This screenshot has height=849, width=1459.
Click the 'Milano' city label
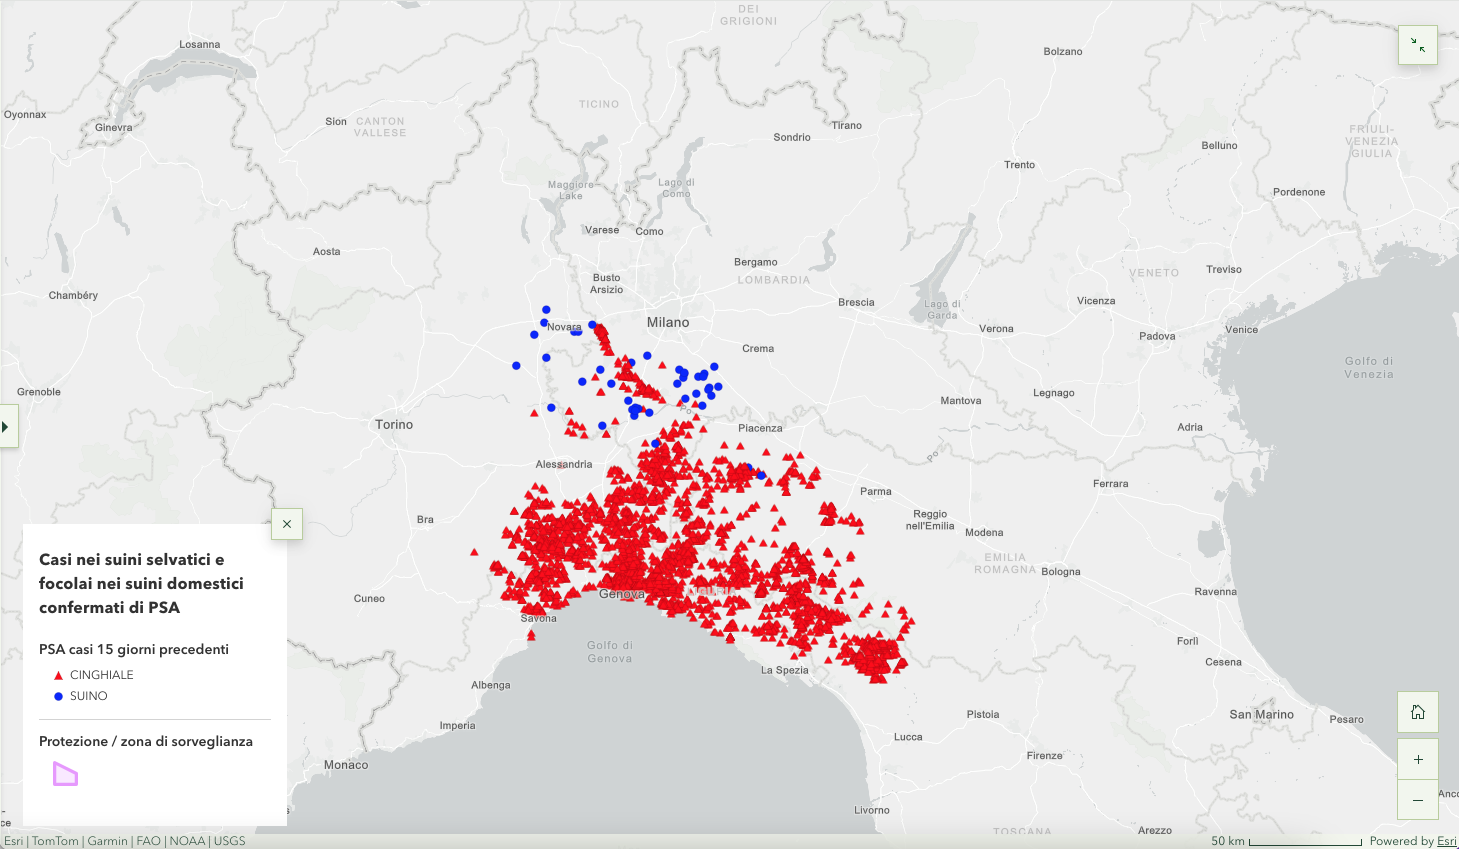pos(668,322)
